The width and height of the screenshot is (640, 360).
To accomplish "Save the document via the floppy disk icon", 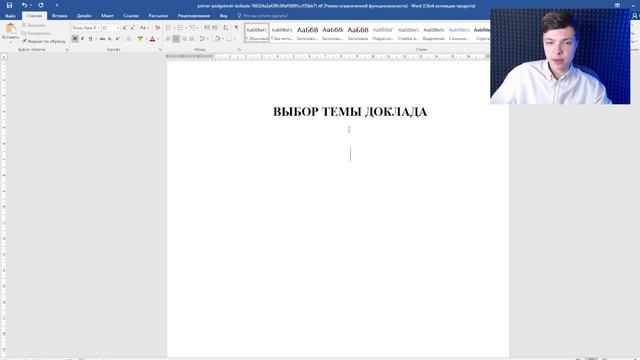I will [x=9, y=5].
